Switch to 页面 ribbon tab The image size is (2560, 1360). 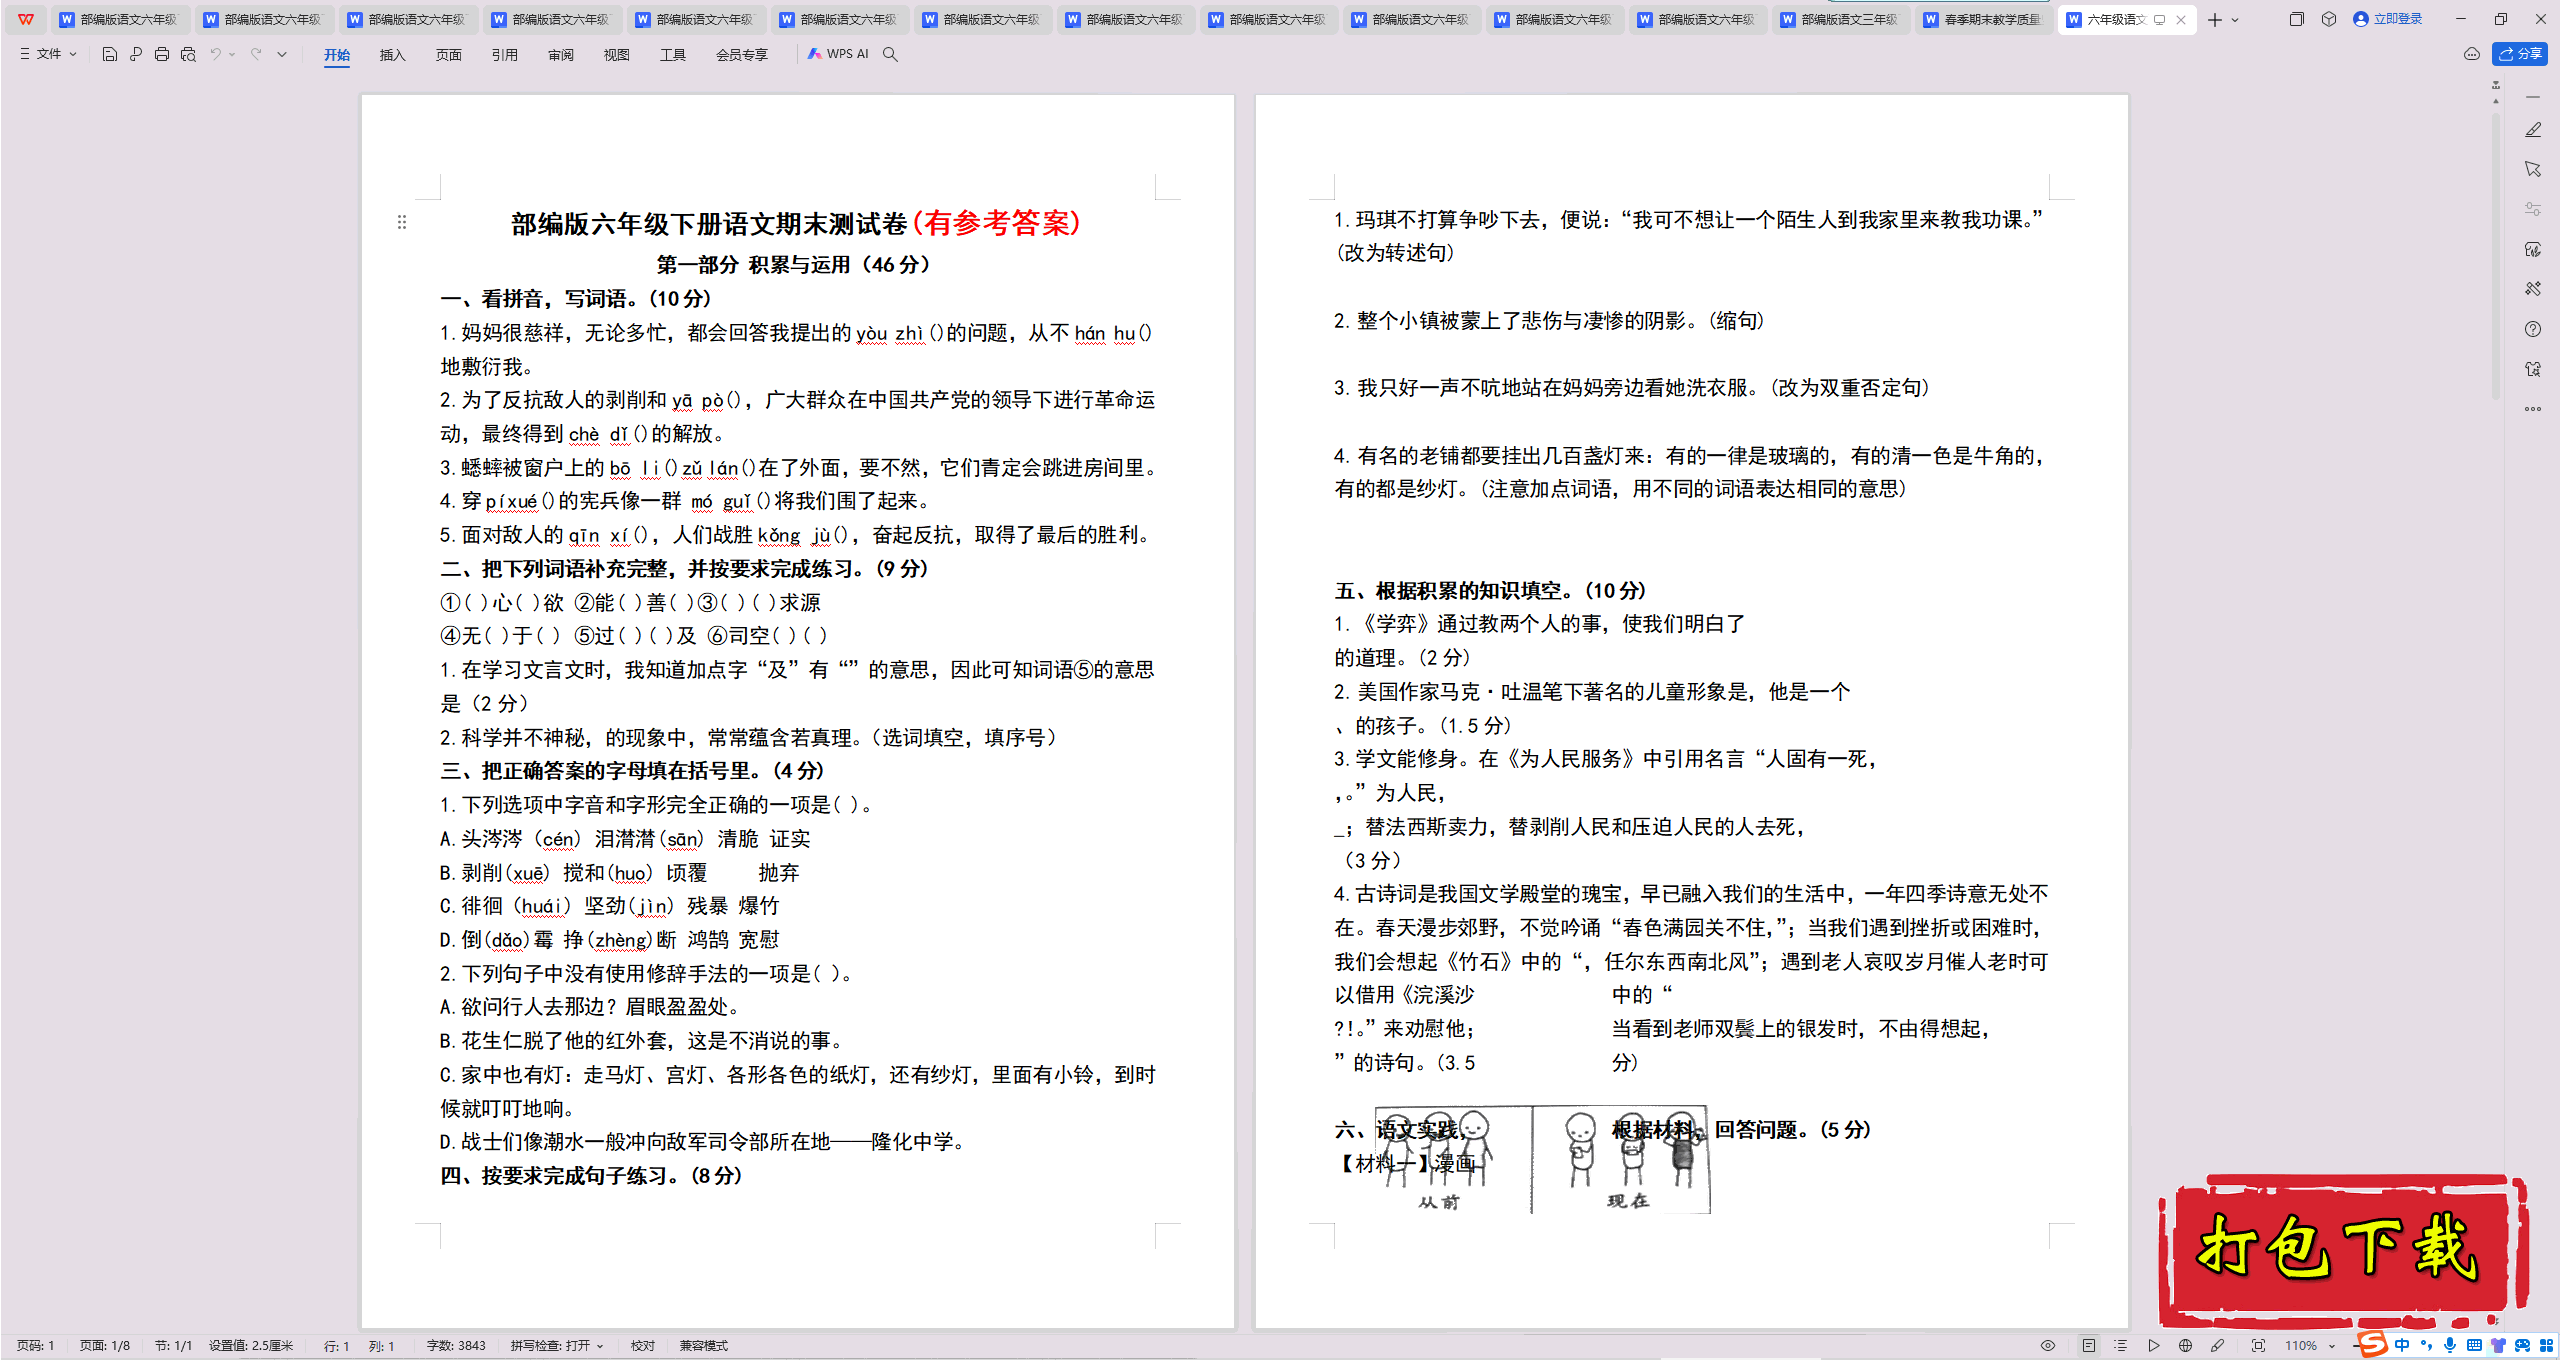448,55
